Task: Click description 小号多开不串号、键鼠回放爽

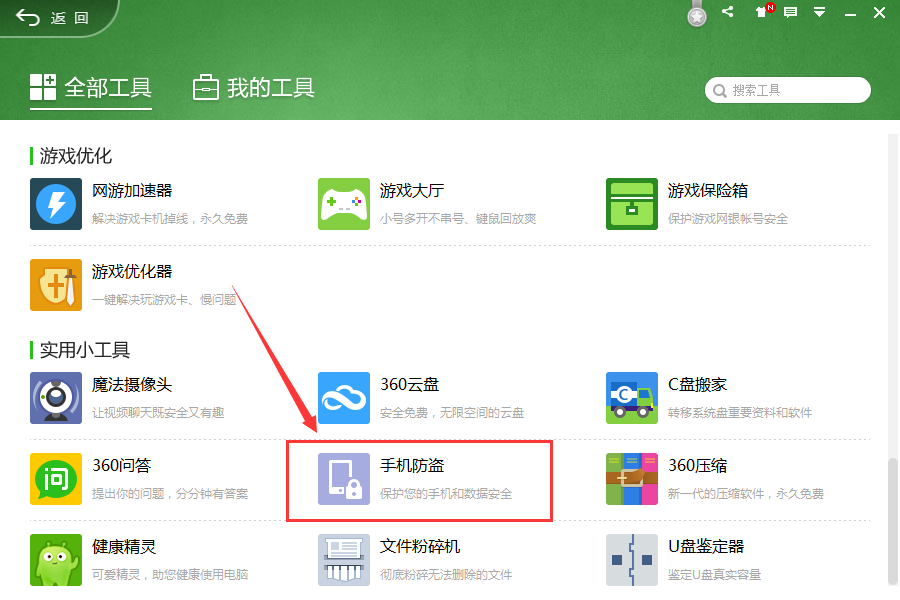Action: coord(458,219)
